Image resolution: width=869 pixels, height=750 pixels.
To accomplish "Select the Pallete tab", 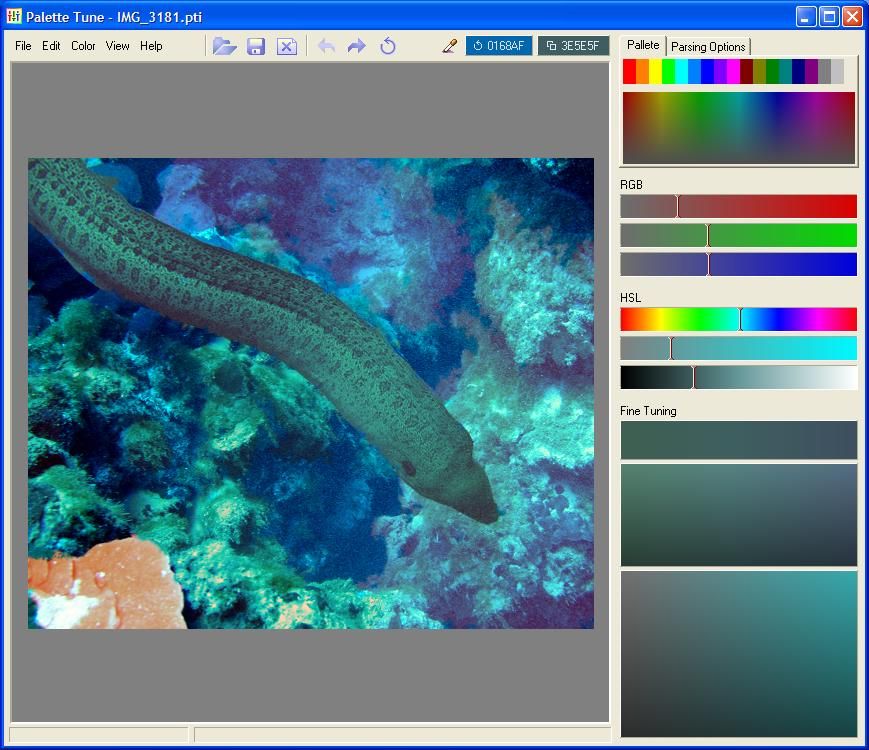I will tap(643, 45).
